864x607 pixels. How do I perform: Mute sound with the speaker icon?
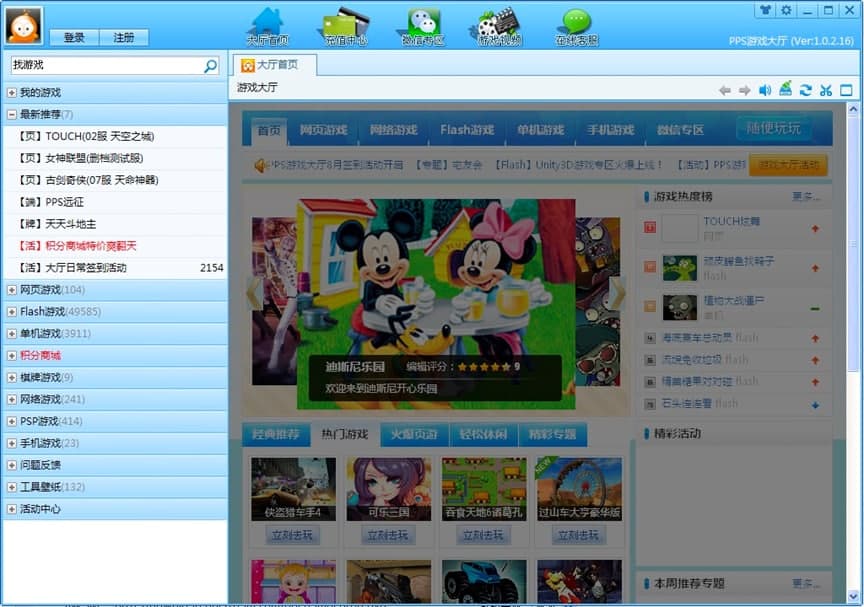(765, 90)
